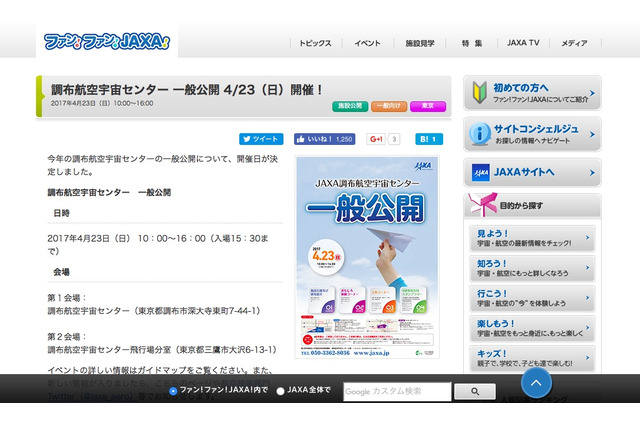Open the 初めての方へ banner
This screenshot has width=640, height=426.
click(x=532, y=93)
